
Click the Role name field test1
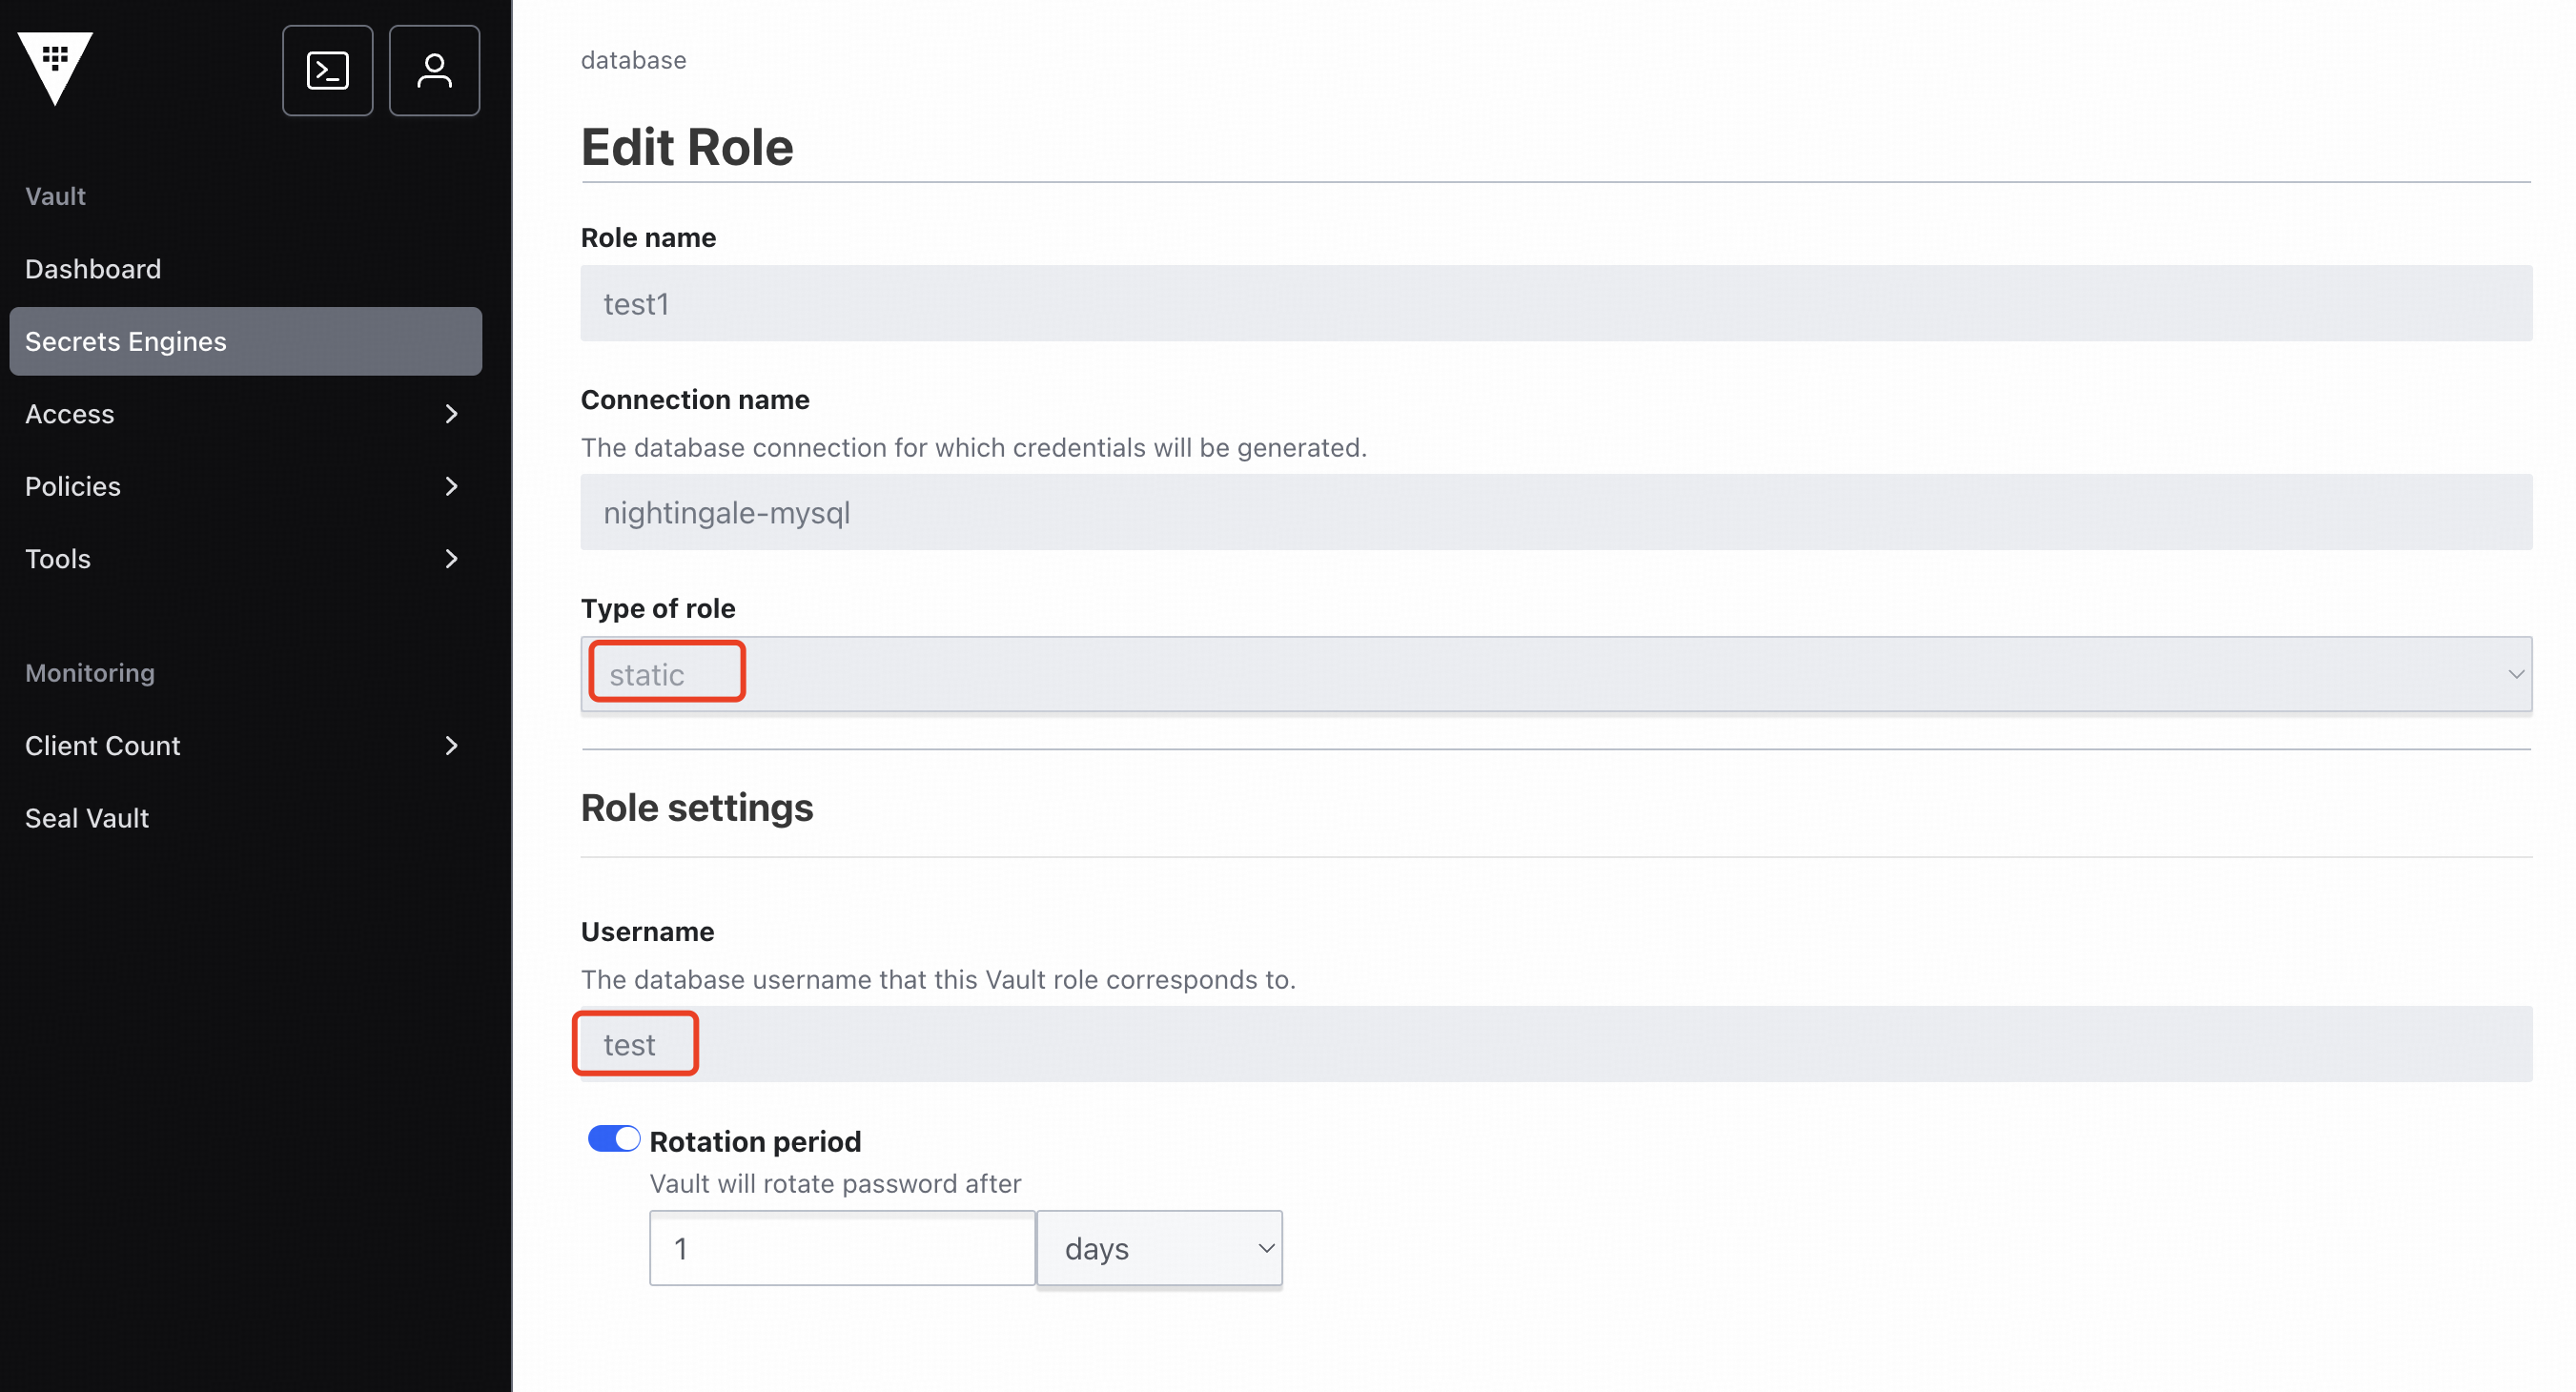click(1555, 304)
